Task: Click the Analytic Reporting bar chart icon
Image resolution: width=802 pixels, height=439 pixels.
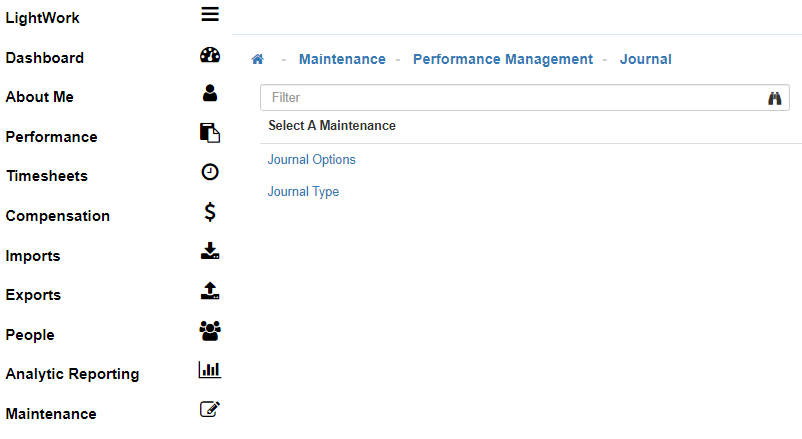Action: [209, 370]
